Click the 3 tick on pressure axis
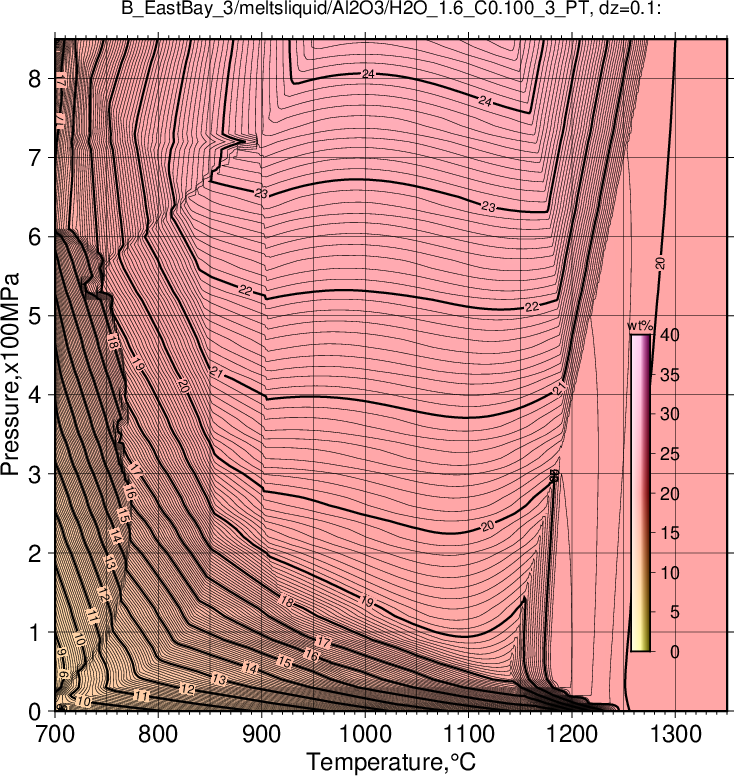Viewport: 734px width, 776px height. pos(34,474)
